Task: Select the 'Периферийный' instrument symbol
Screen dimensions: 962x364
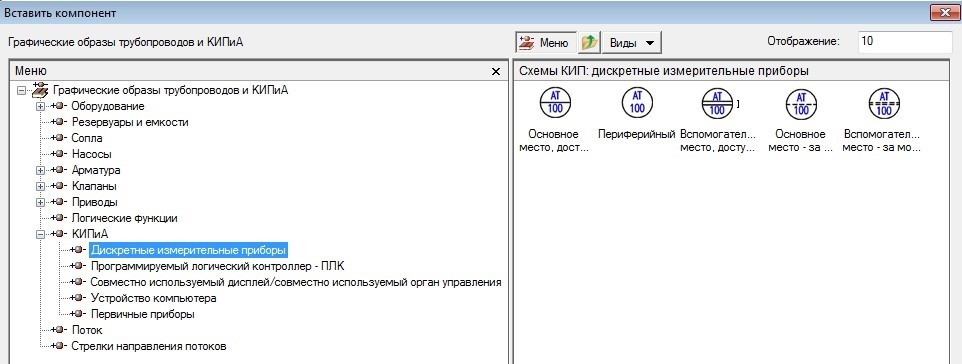Action: click(637, 102)
